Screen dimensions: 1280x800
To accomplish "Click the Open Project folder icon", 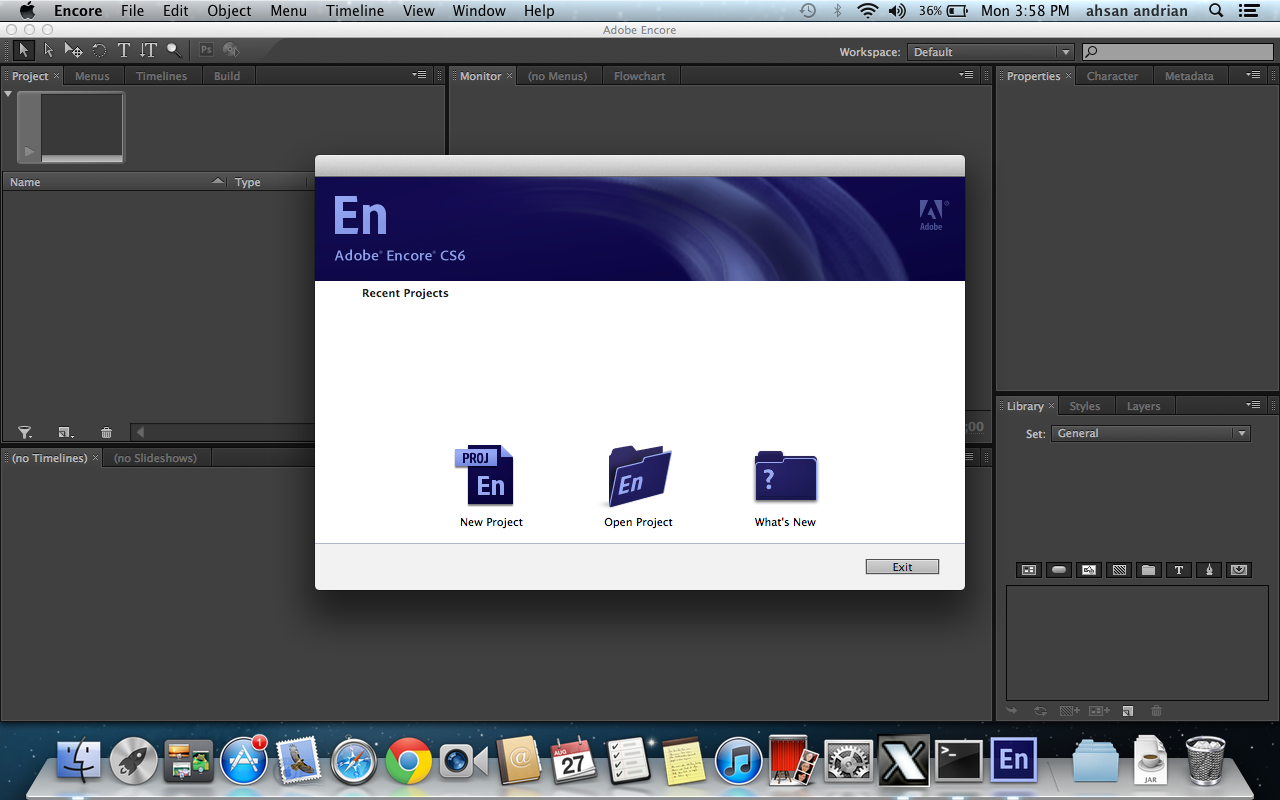I will pyautogui.click(x=639, y=476).
